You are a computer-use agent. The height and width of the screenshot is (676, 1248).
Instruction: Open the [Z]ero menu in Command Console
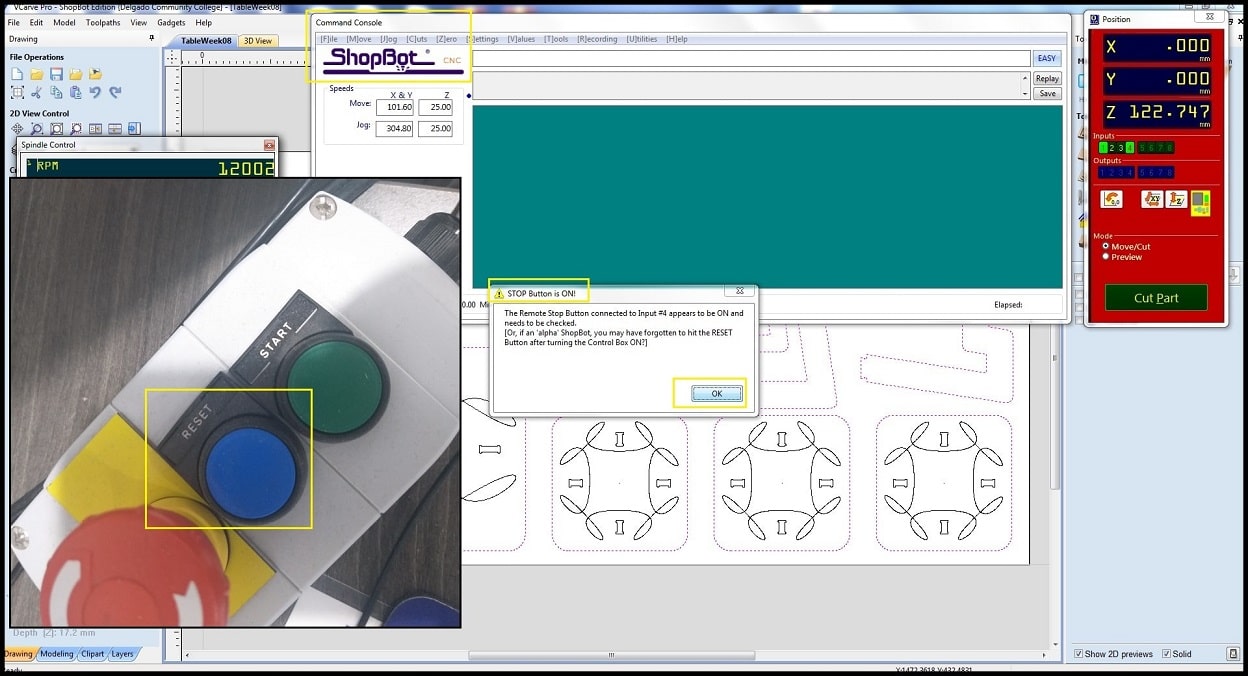(447, 39)
